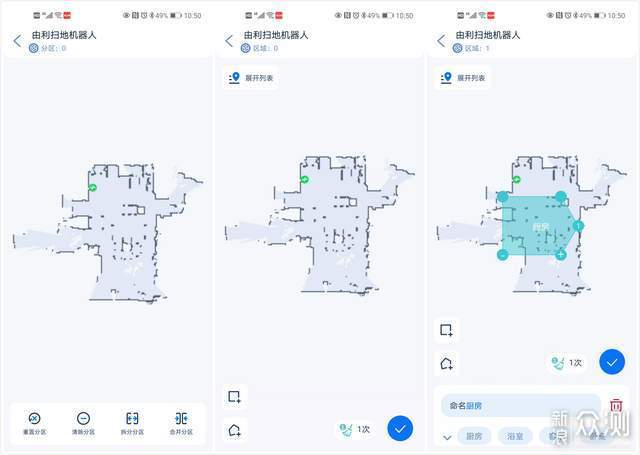The image size is (640, 455).
Task: Choose the 厨房 kitchen name chip
Action: 474,436
